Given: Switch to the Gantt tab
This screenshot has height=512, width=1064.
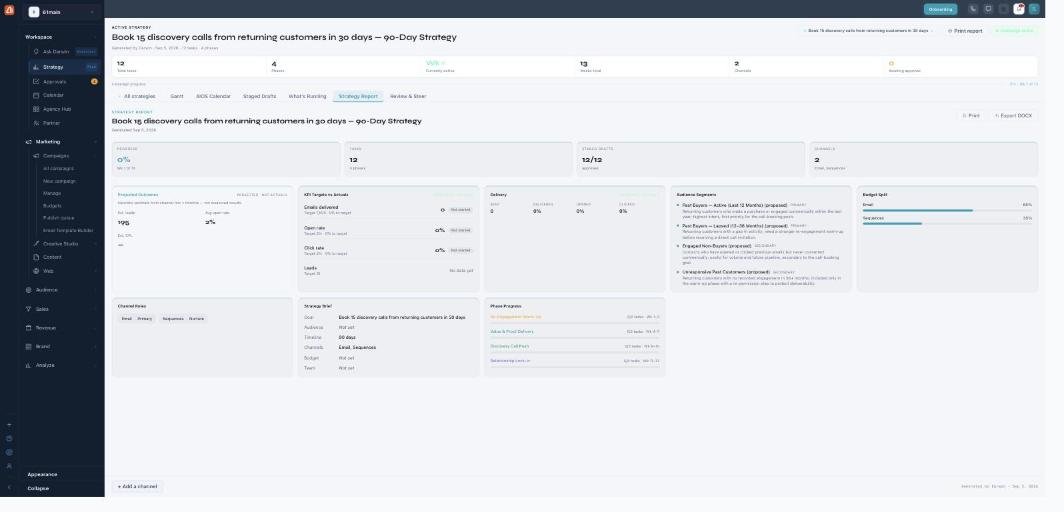Looking at the screenshot, I should pyautogui.click(x=176, y=96).
